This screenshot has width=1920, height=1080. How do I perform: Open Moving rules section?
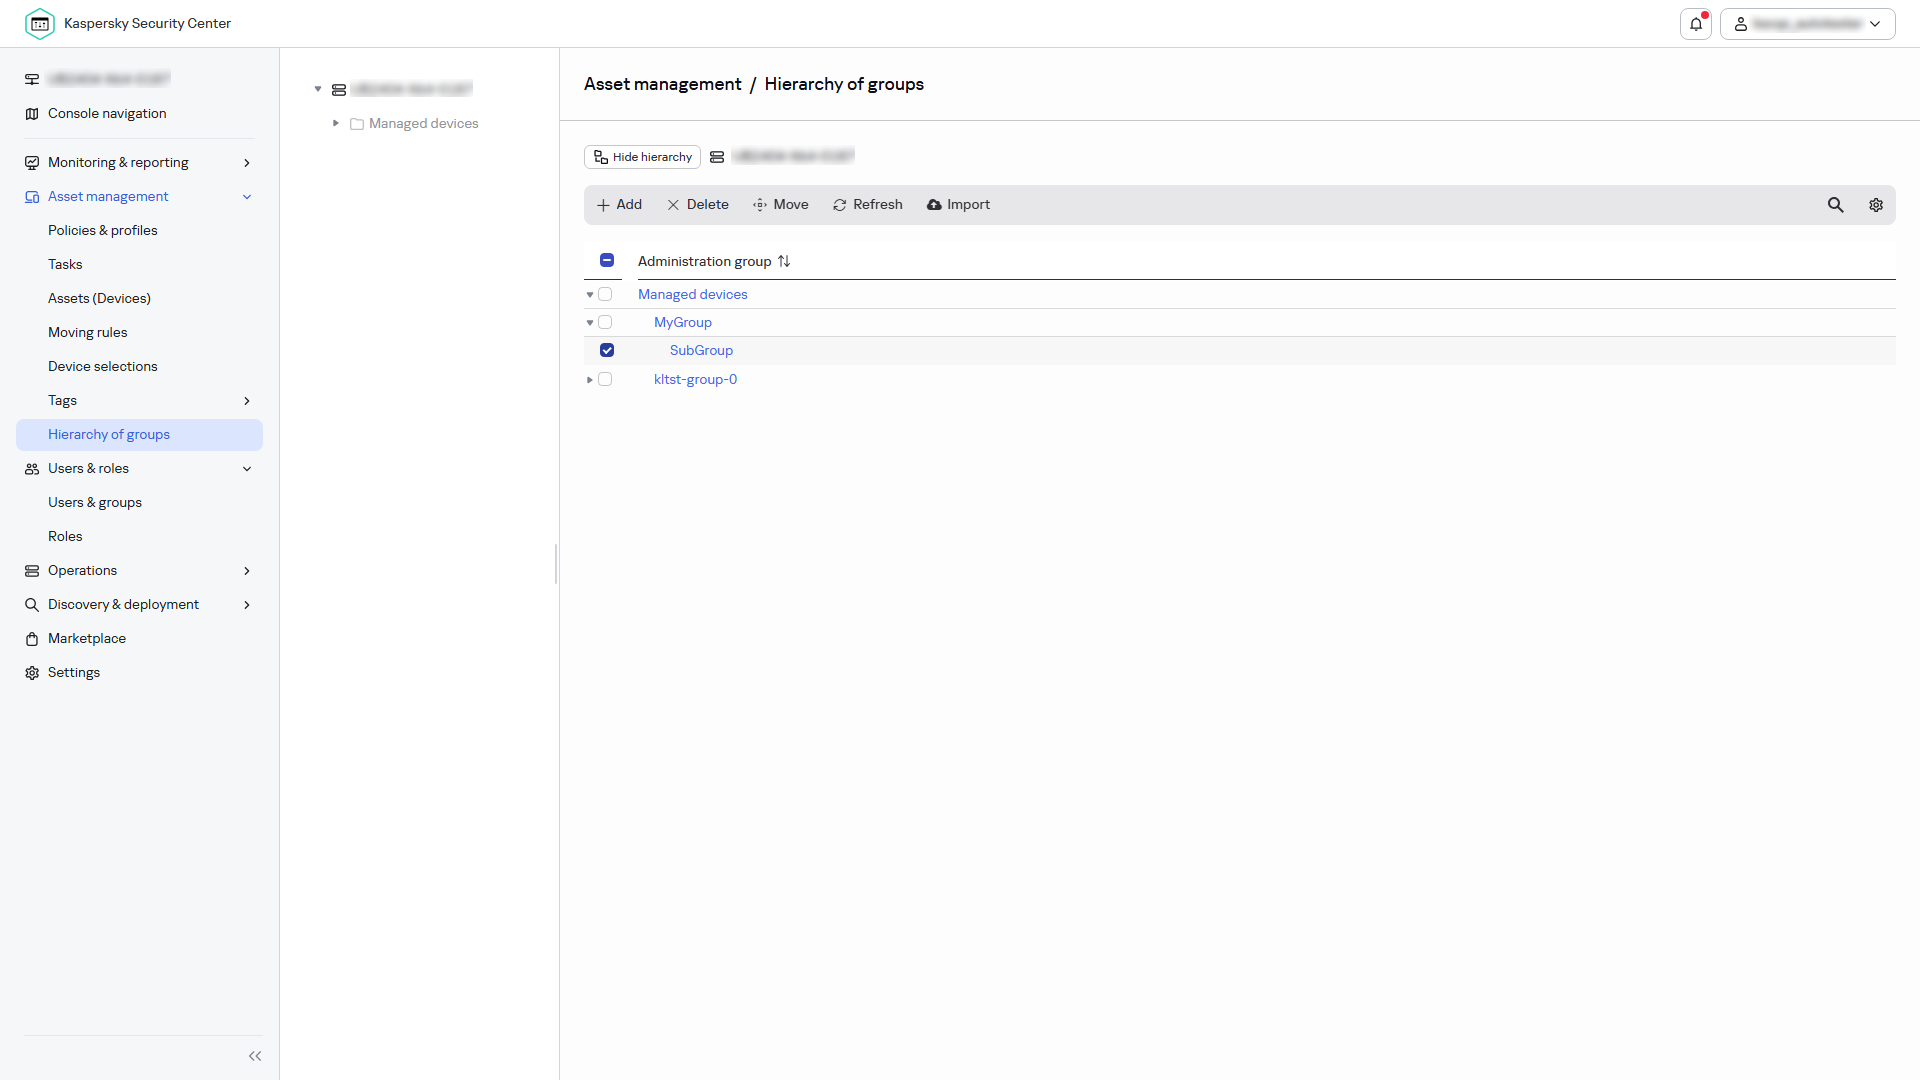[x=88, y=333]
